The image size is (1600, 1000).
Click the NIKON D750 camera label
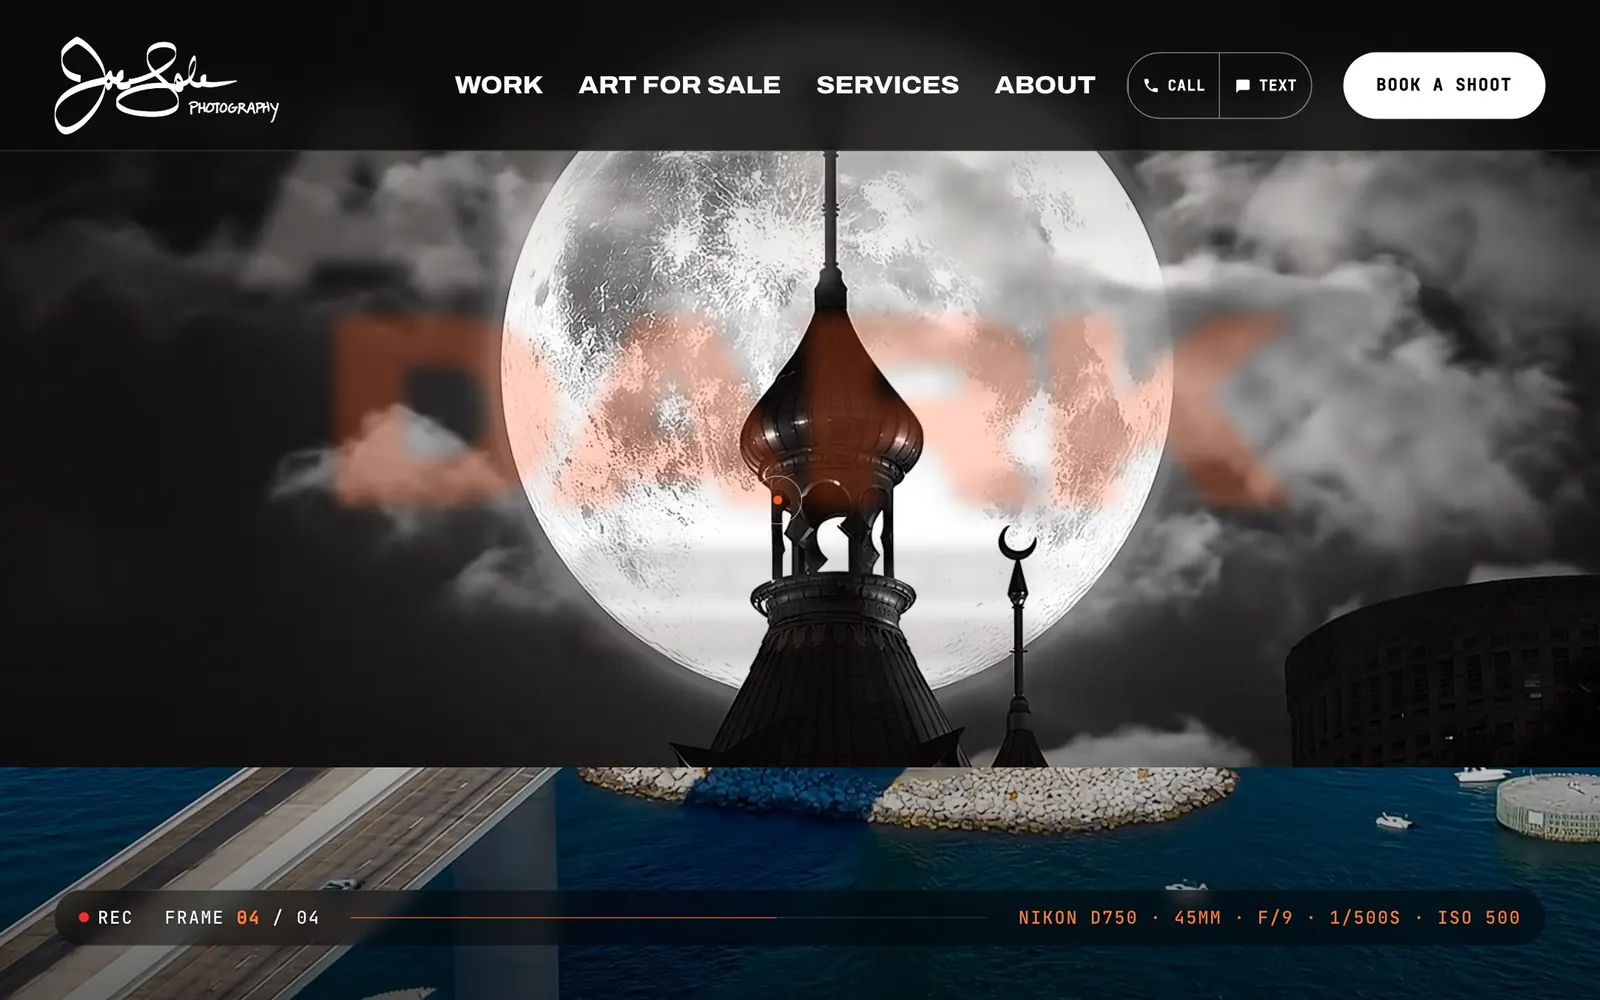(x=1078, y=917)
